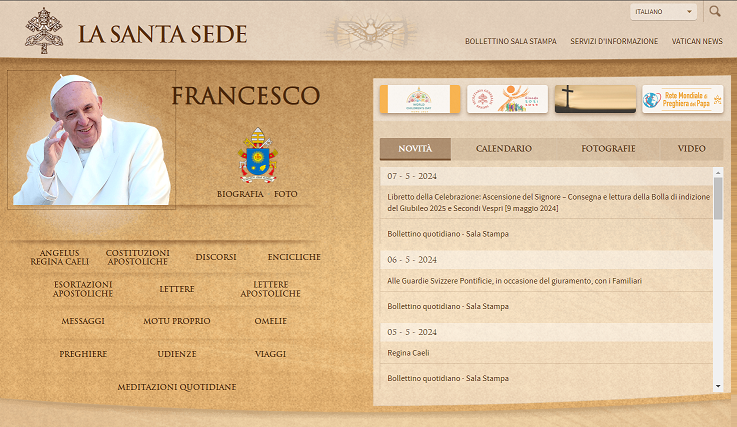Screen dimensions: 737x427
Task: Click the search magnifier icon
Action: (x=715, y=11)
